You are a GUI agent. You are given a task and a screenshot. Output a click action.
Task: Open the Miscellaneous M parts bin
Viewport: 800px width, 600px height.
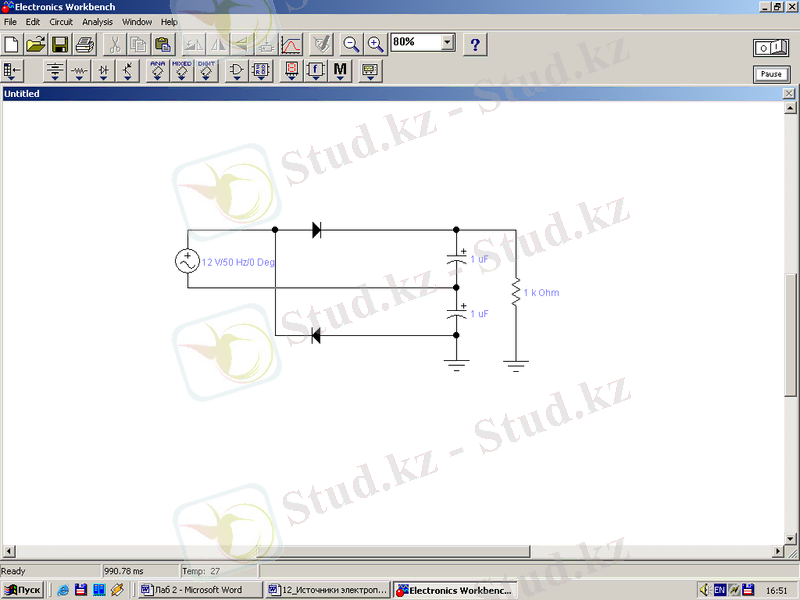tap(340, 70)
